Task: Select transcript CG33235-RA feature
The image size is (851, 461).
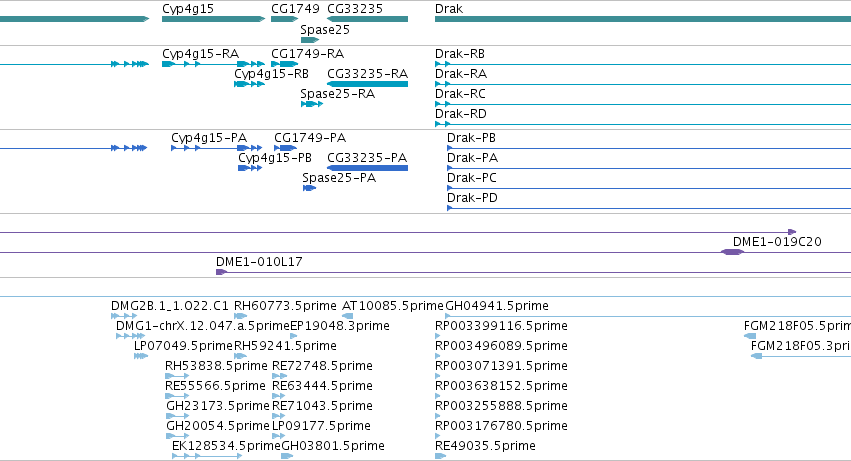Action: (367, 84)
